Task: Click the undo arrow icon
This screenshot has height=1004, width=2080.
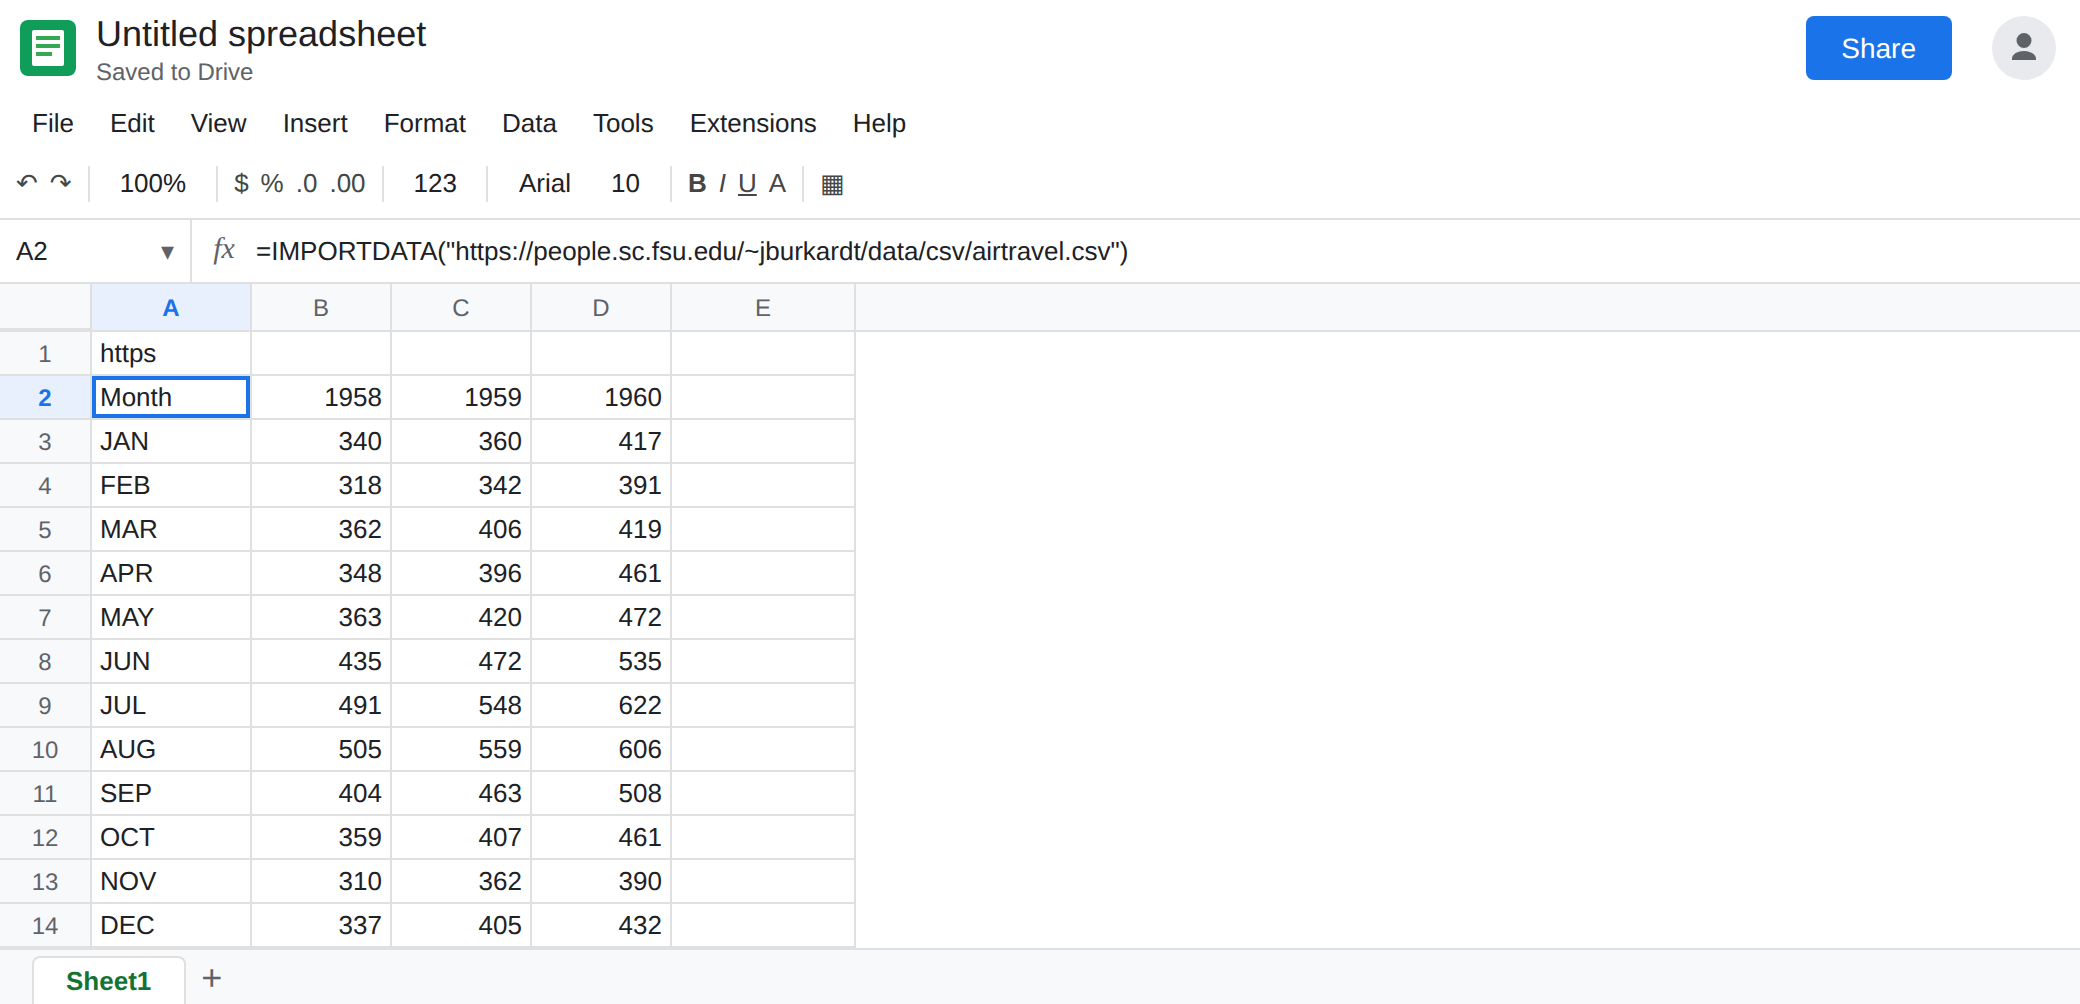Action: 27,183
